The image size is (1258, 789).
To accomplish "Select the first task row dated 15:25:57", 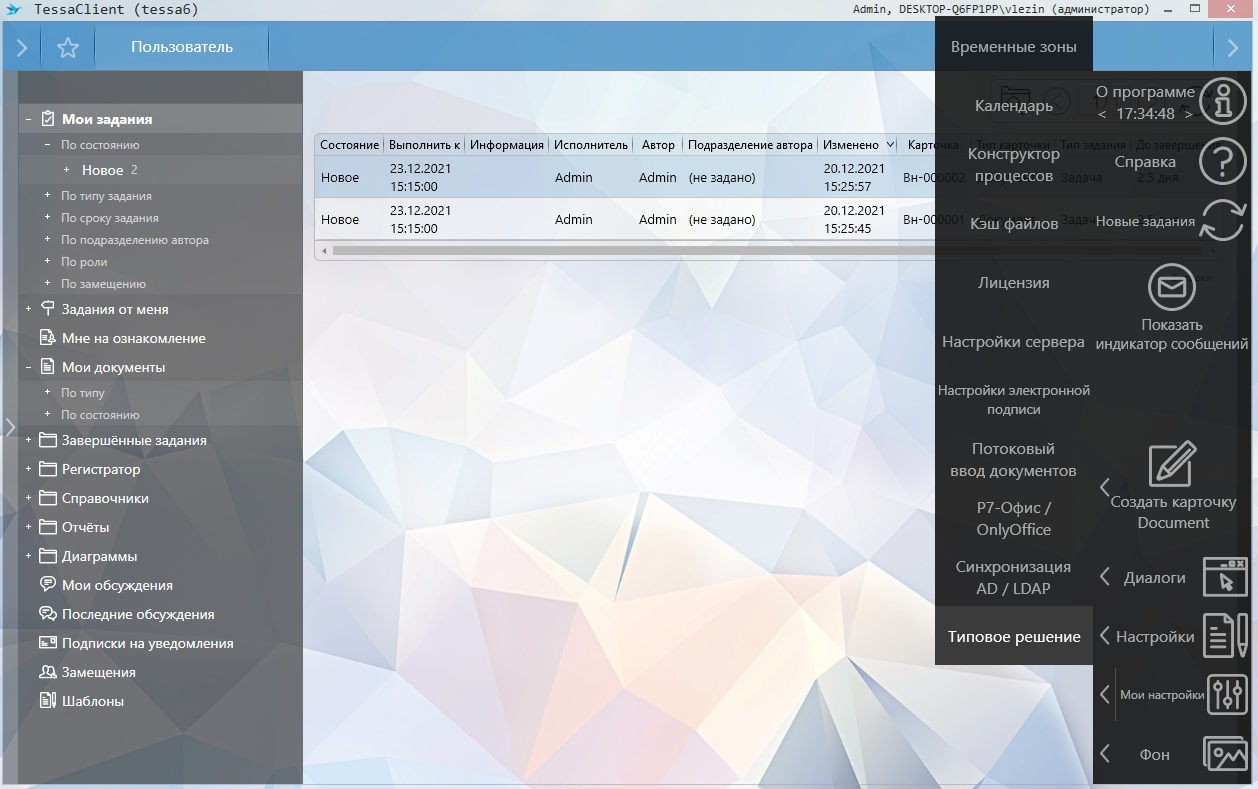I will 600,177.
